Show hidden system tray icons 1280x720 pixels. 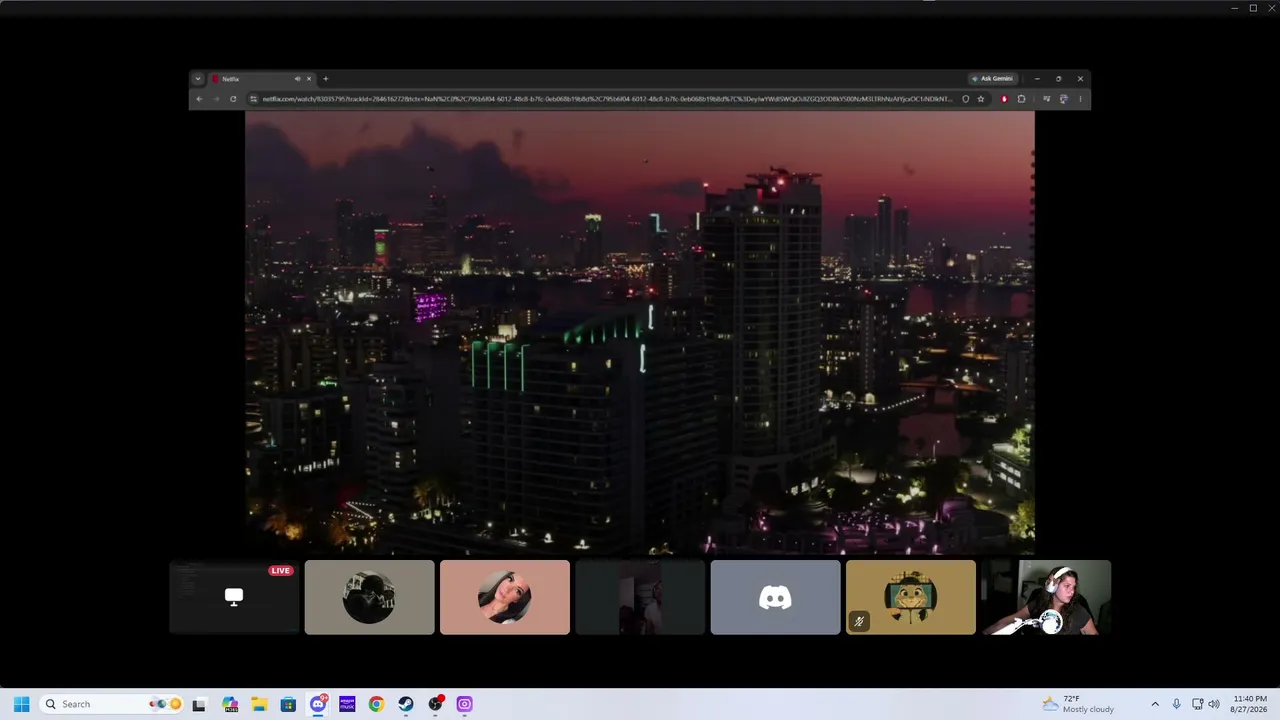coord(1155,704)
